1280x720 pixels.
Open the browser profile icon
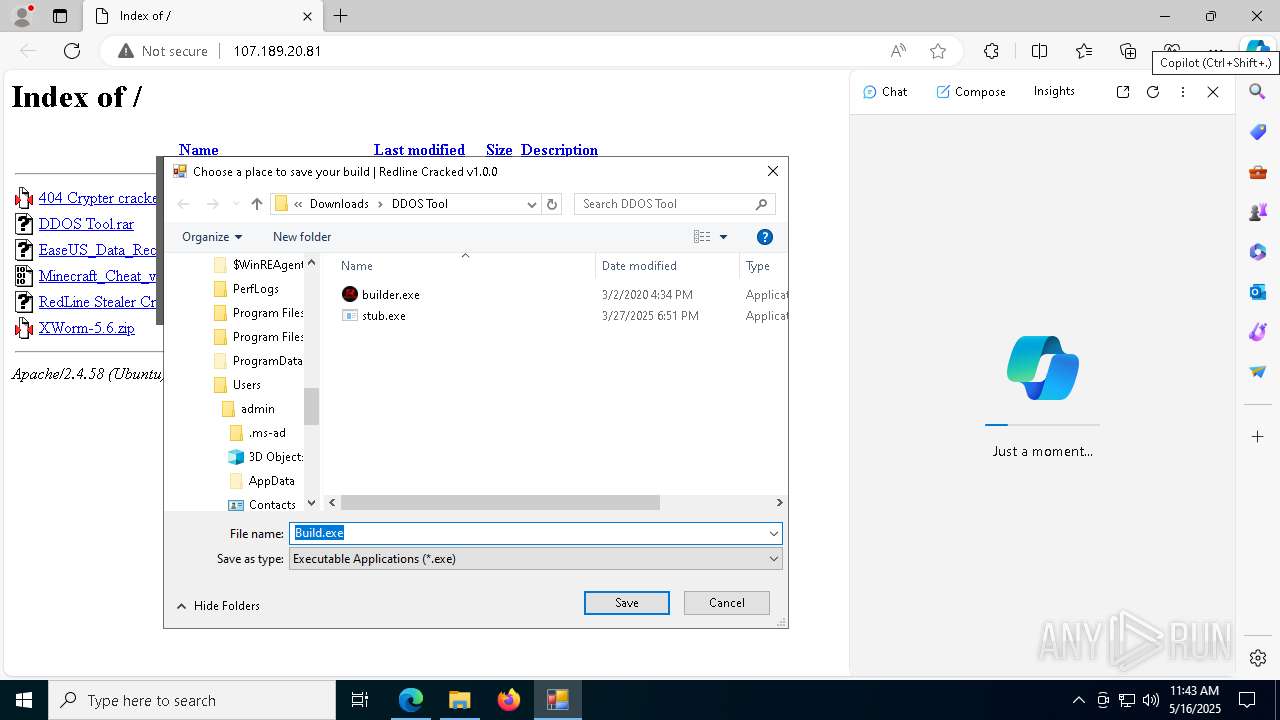[22, 16]
